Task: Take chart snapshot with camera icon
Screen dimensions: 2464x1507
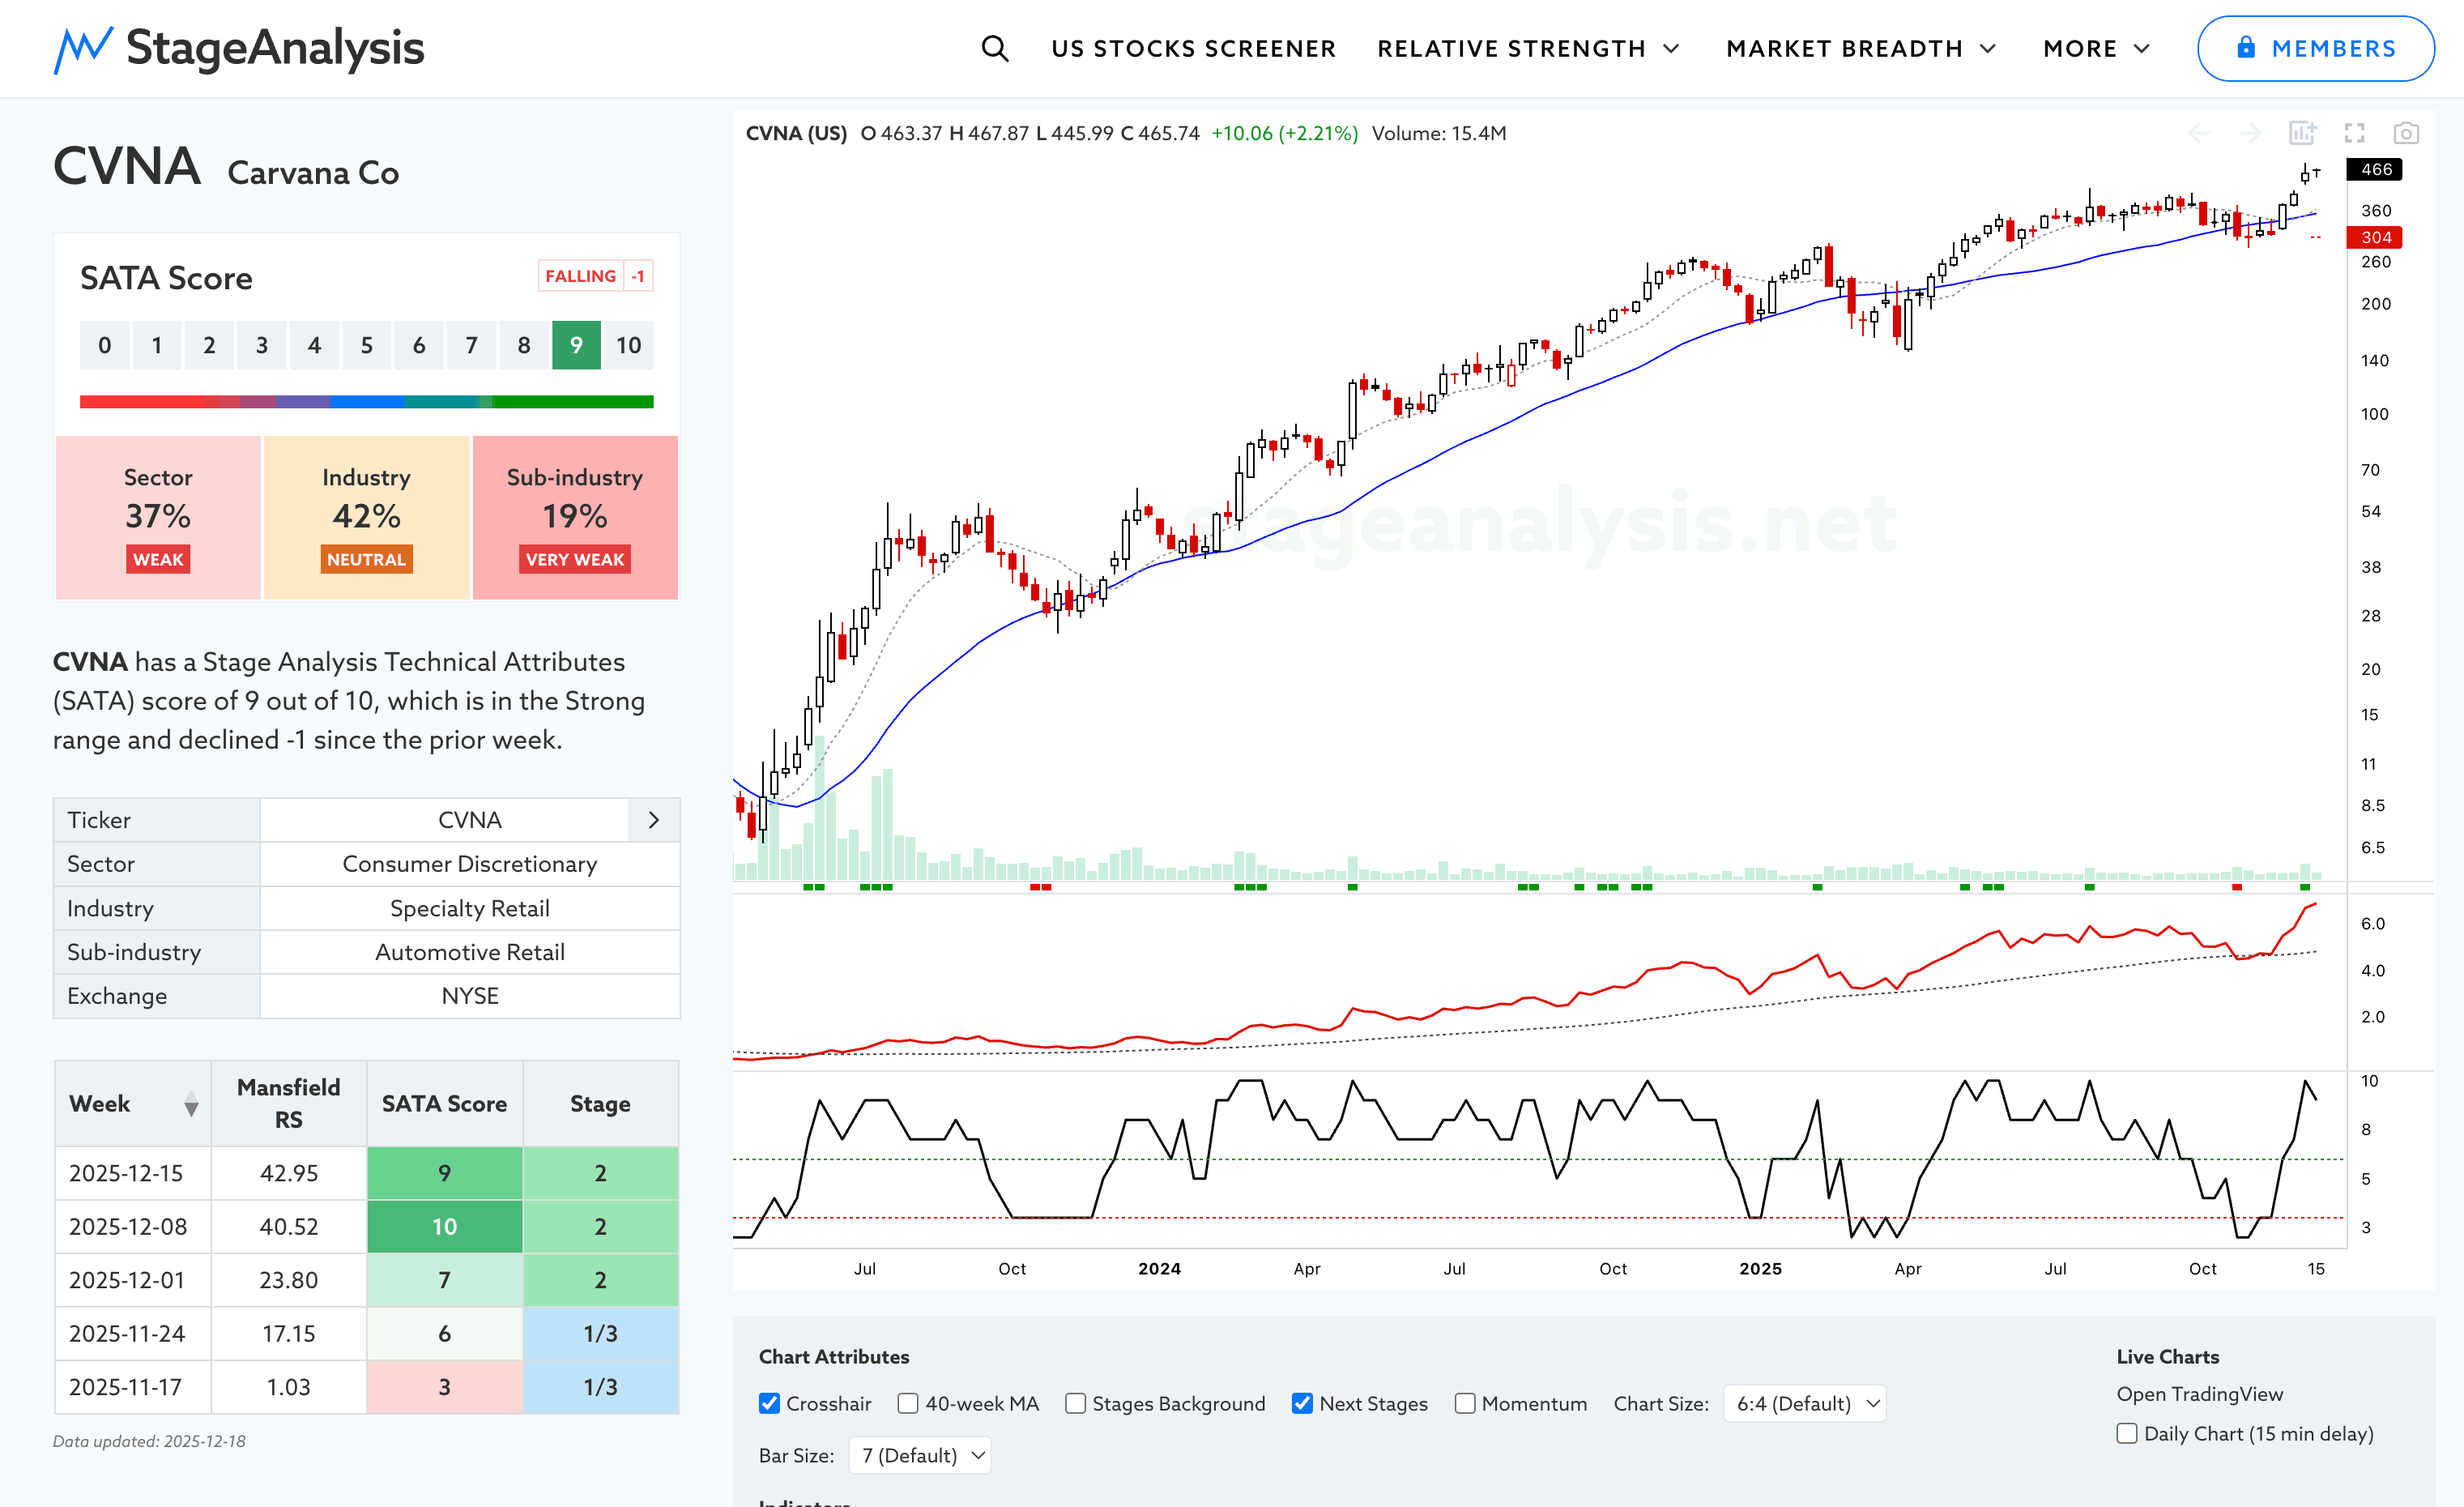Action: (2406, 133)
